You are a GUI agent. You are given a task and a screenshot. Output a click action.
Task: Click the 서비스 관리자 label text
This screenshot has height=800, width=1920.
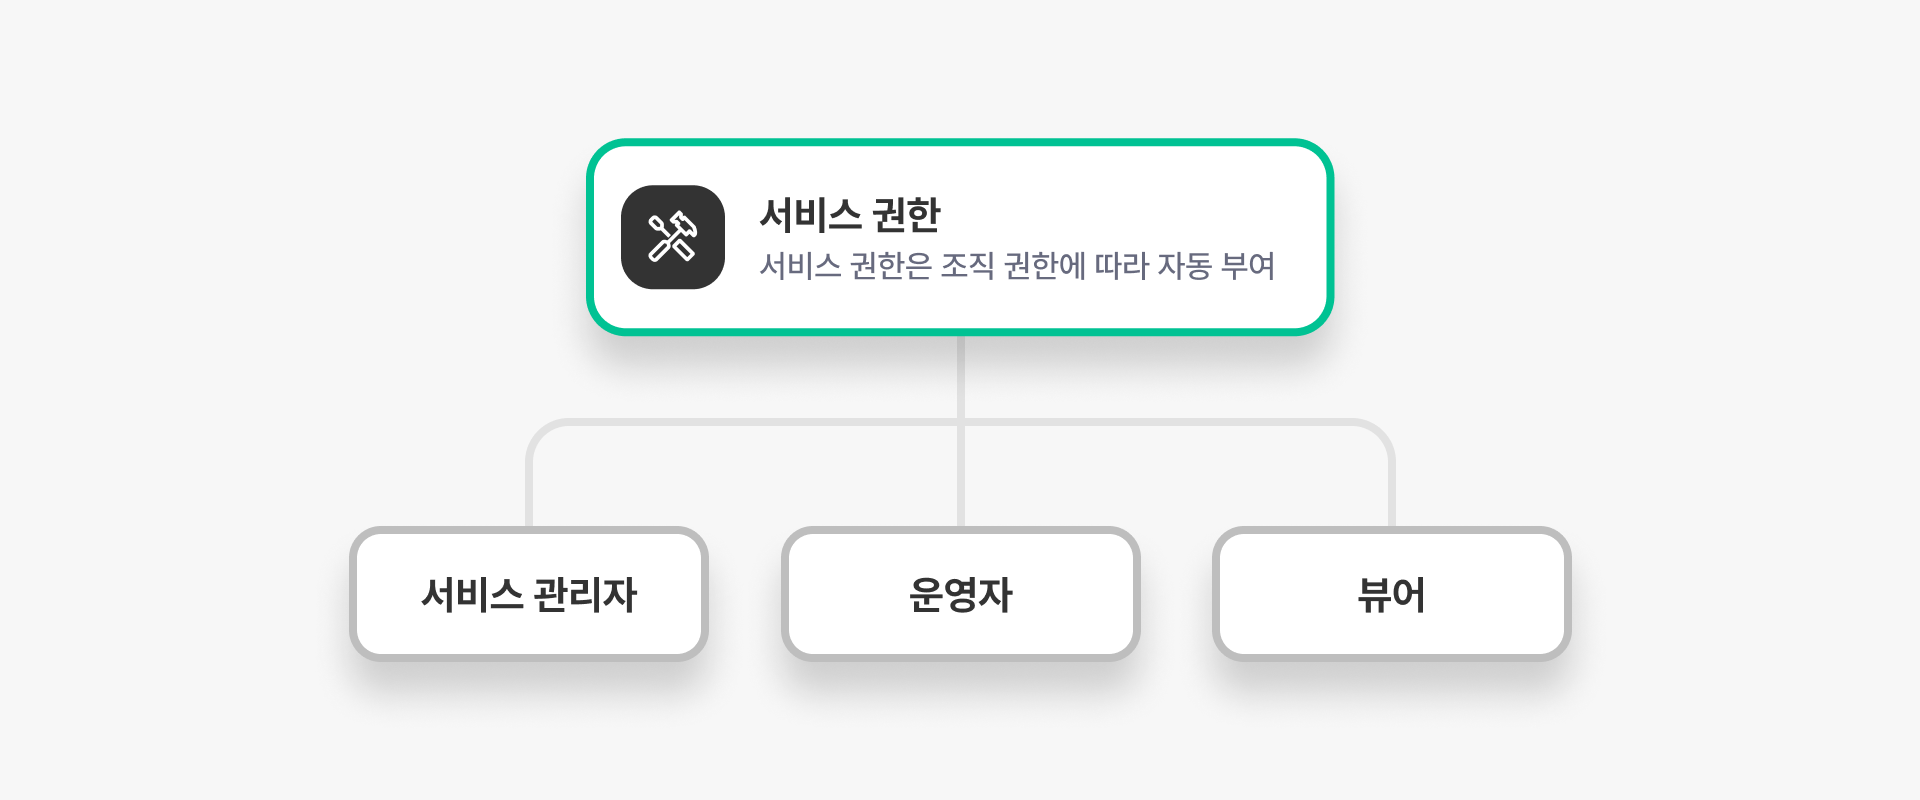click(x=529, y=595)
